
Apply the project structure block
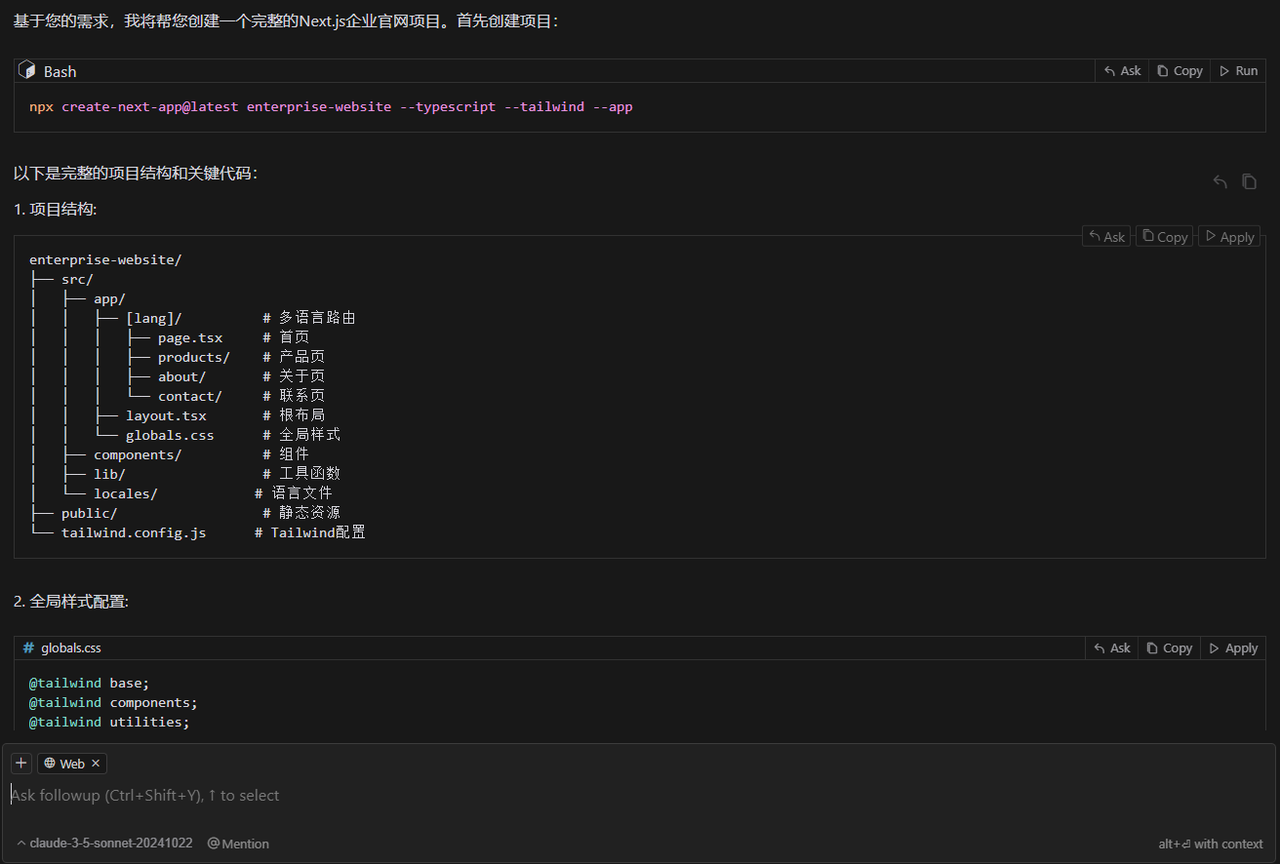[1229, 237]
